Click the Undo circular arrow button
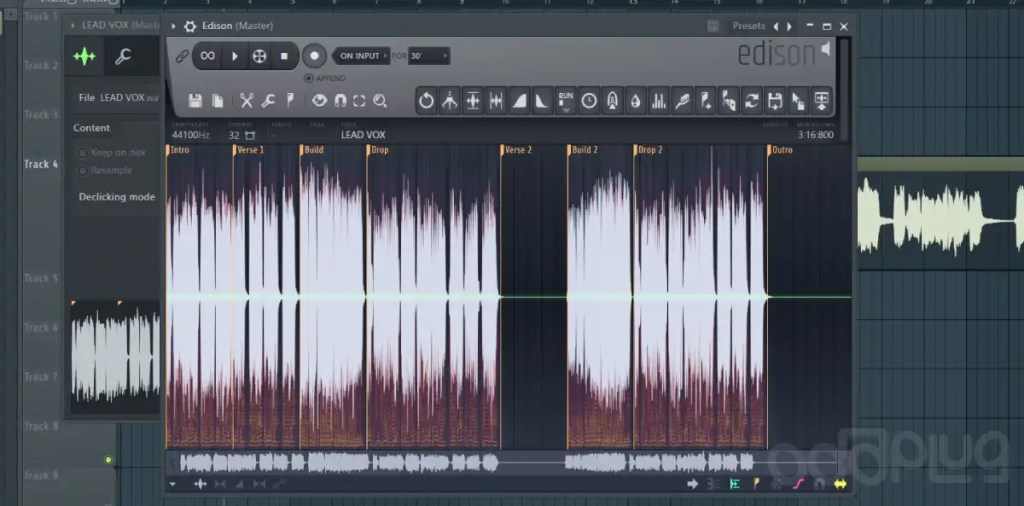Screen dimensions: 1024x506 pyautogui.click(x=426, y=101)
